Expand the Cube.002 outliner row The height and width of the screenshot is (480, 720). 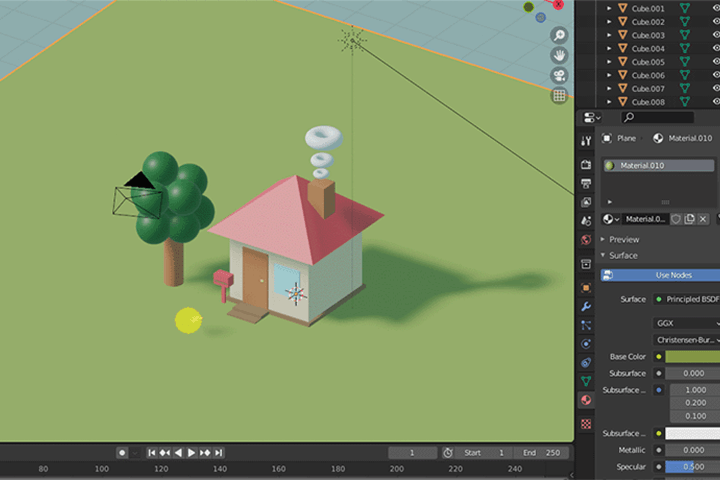point(609,22)
